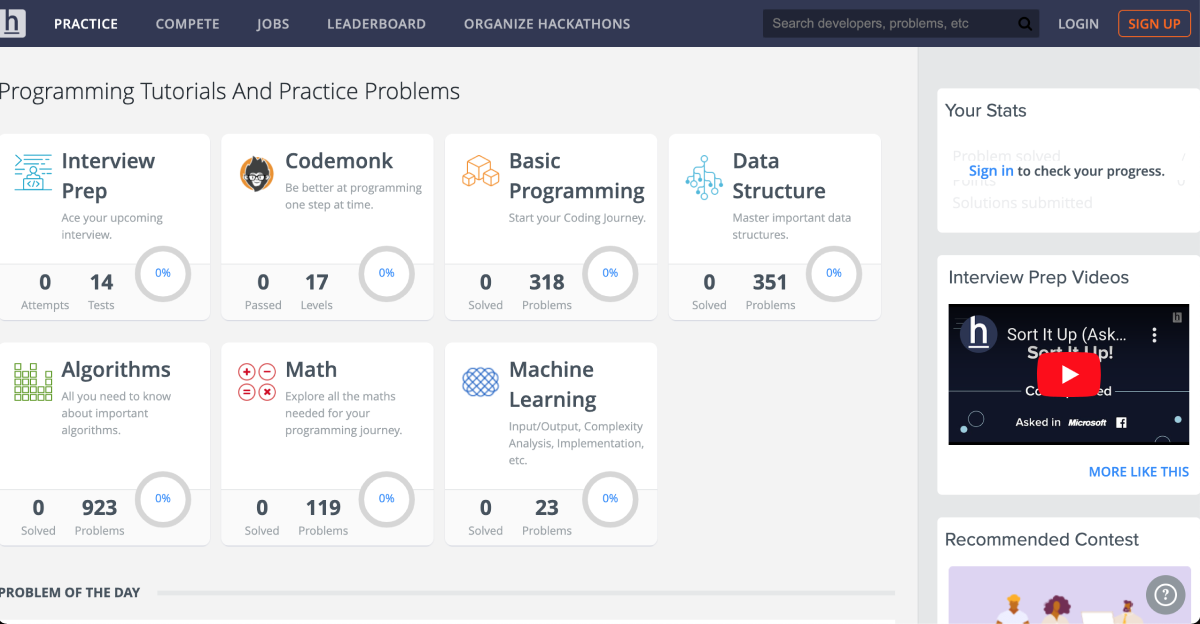
Task: Click the LOGIN button
Action: click(x=1078, y=23)
